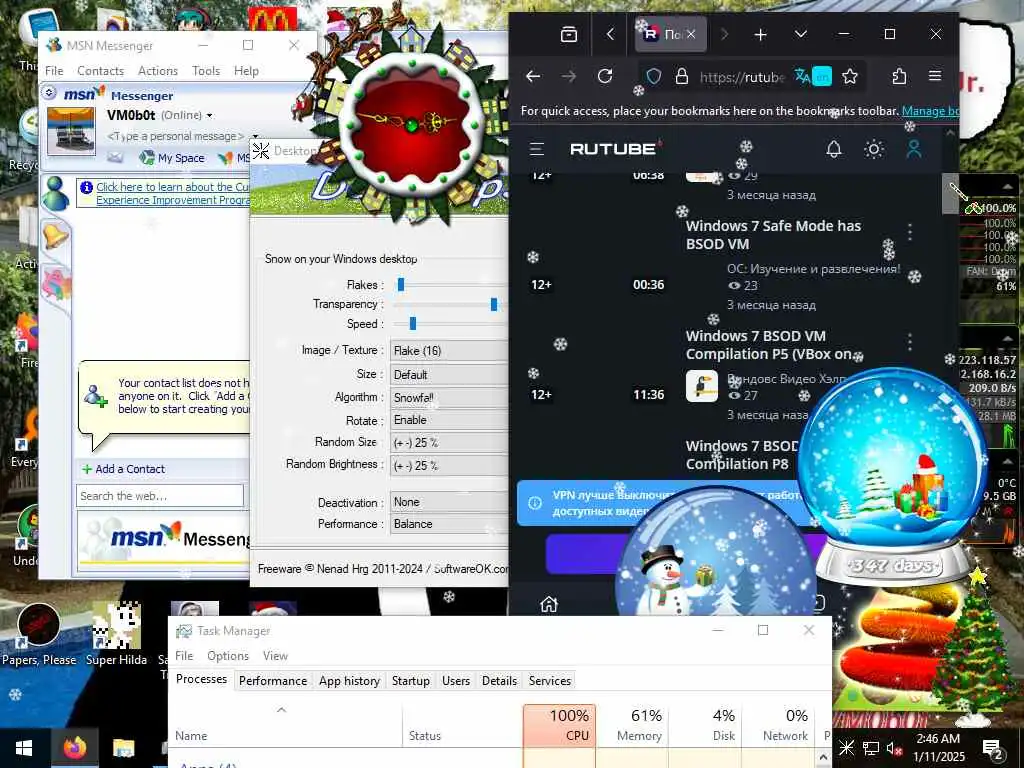Switch to the Performance tab in Task Manager

click(x=273, y=680)
